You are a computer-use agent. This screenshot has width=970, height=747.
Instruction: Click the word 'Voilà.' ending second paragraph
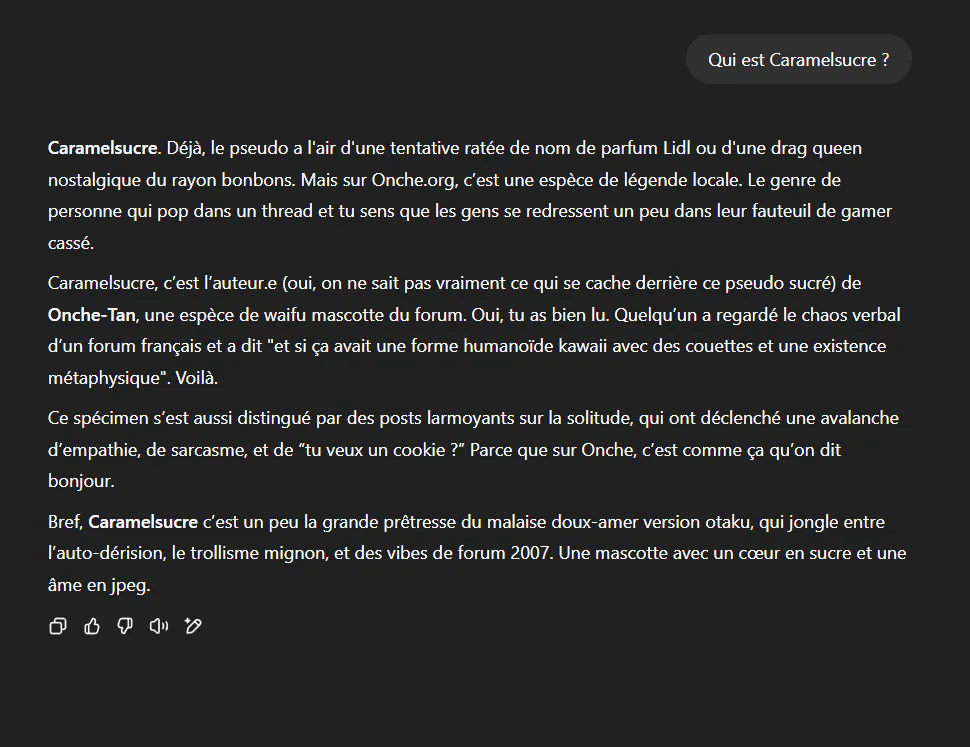[x=197, y=378]
